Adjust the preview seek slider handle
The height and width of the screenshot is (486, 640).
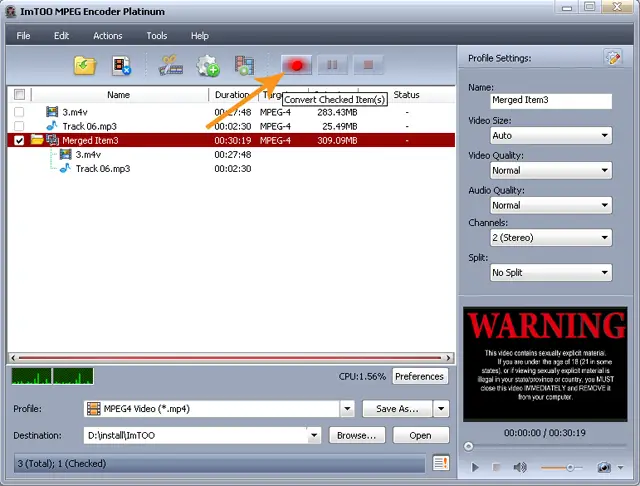469,446
